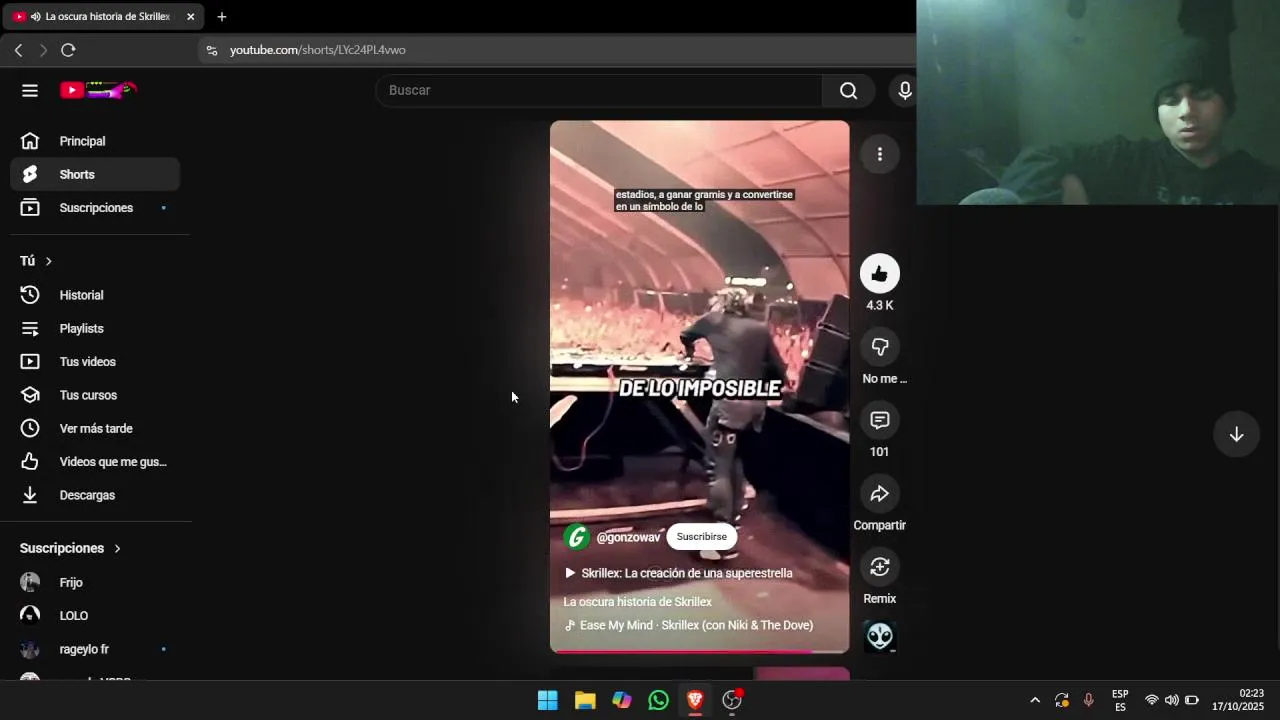Open @gonzowav channel link
This screenshot has height=720, width=1280.
(x=628, y=537)
